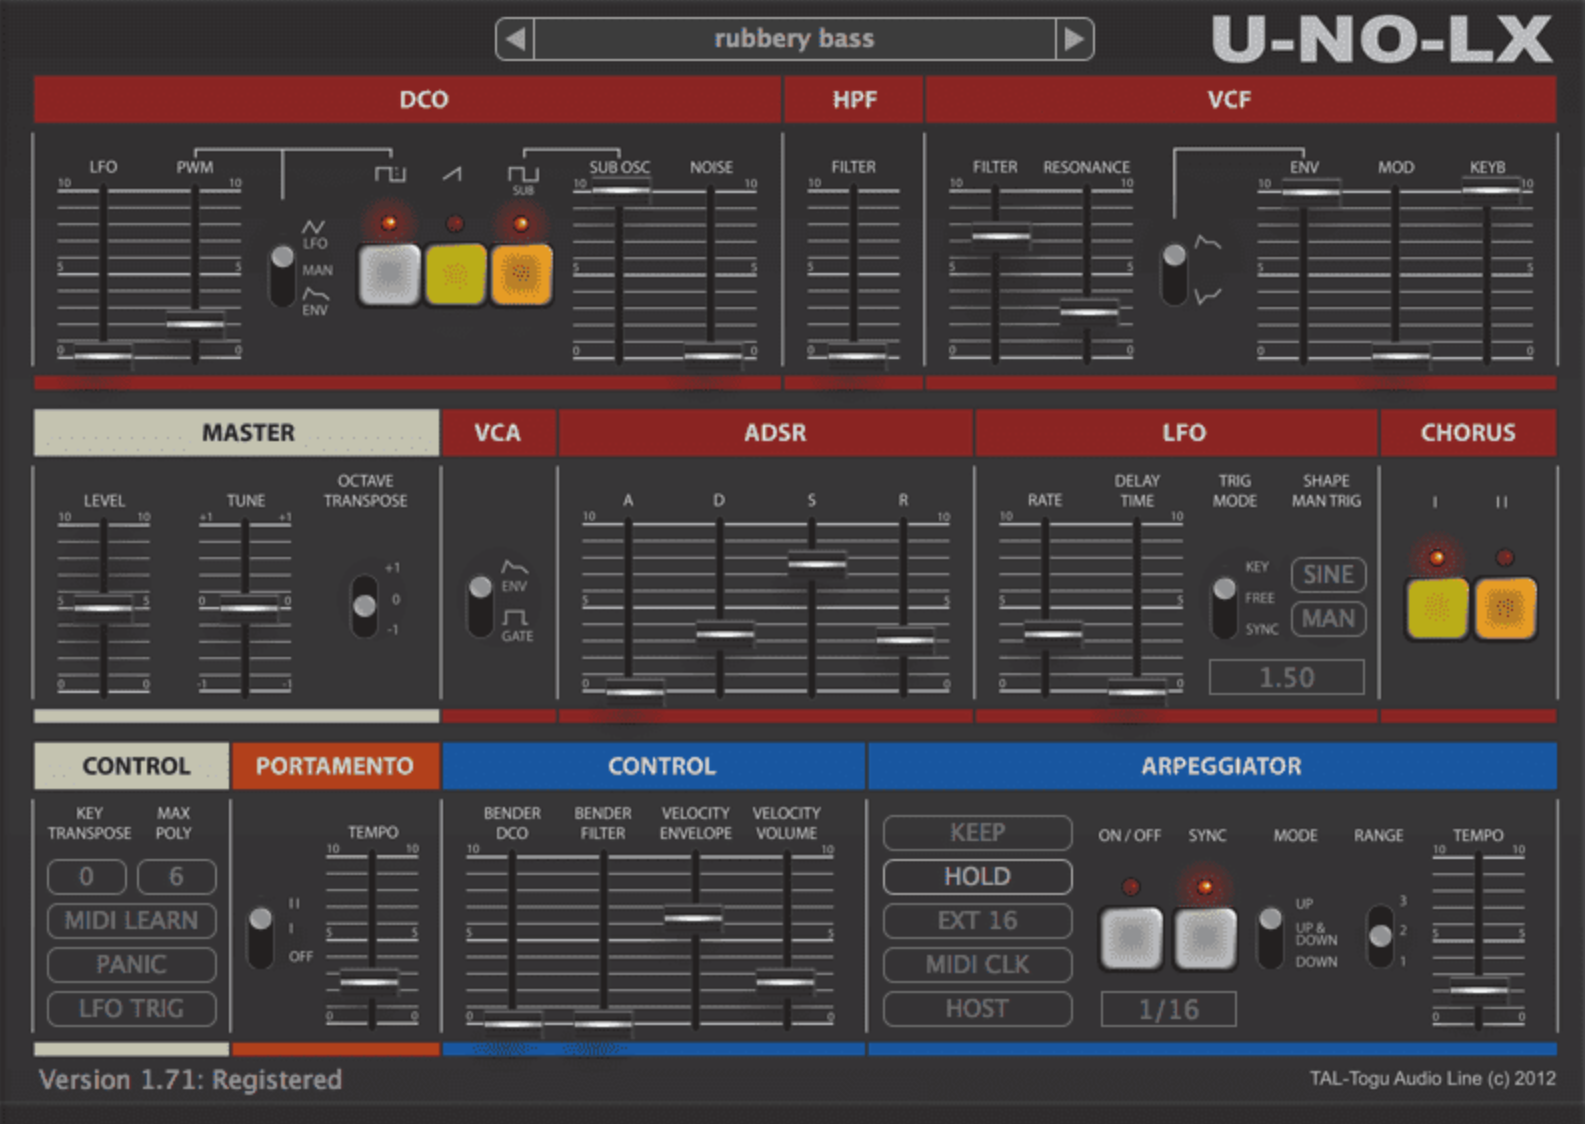The image size is (1585, 1124).
Task: Click the master TUNE slider handle
Action: 247,606
